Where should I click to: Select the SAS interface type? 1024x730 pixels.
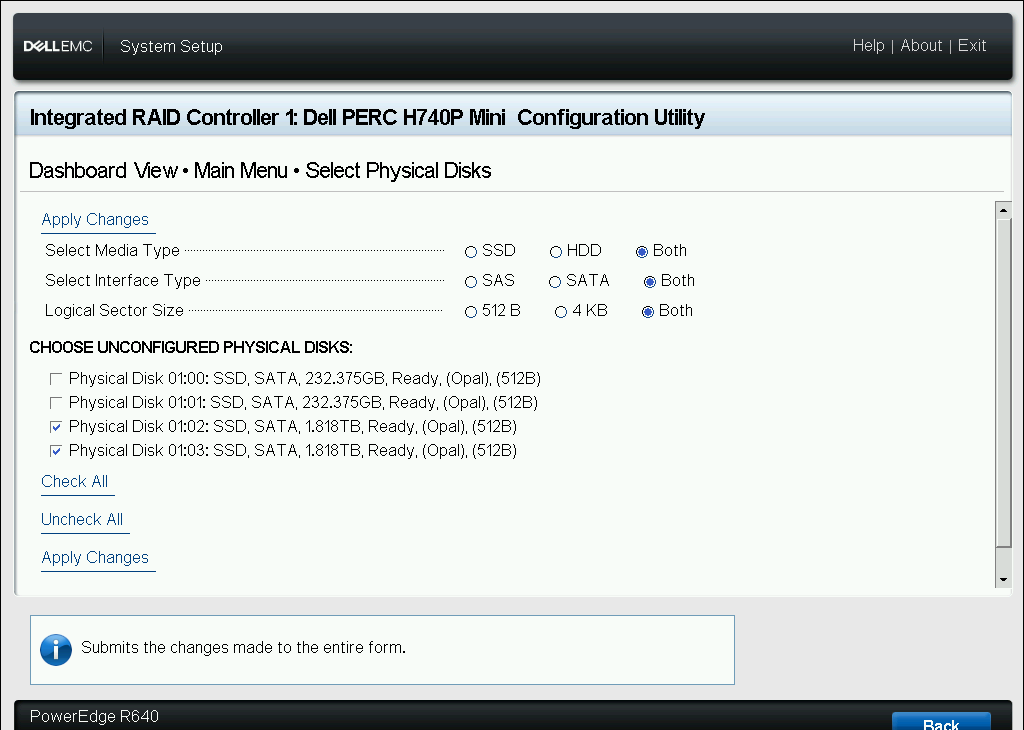(x=470, y=281)
